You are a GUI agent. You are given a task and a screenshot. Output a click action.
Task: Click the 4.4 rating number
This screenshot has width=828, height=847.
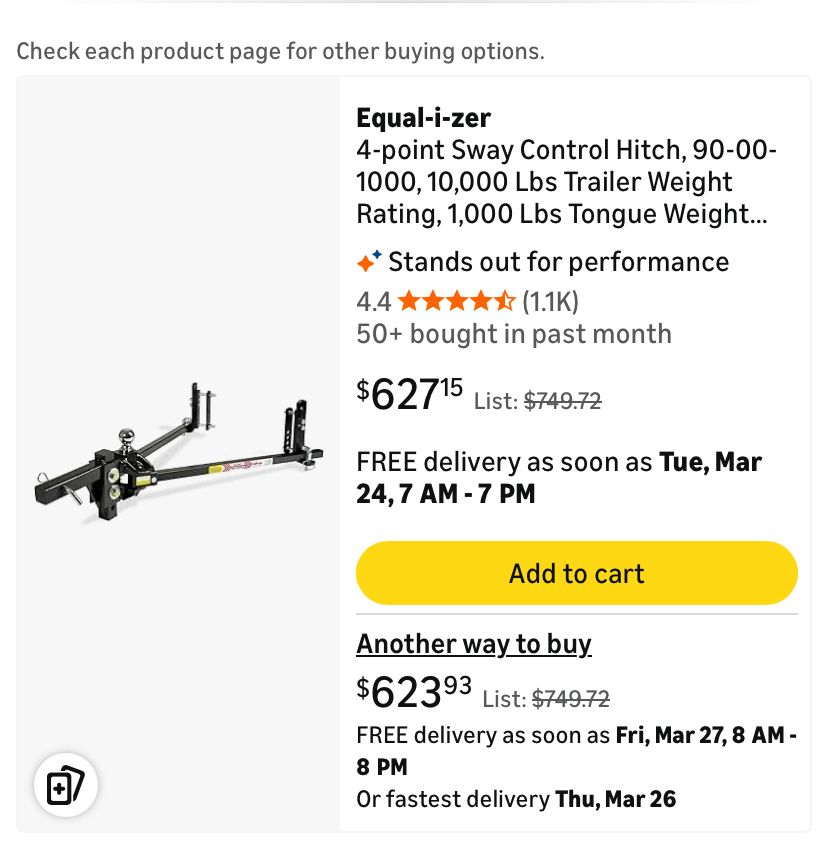coord(374,300)
